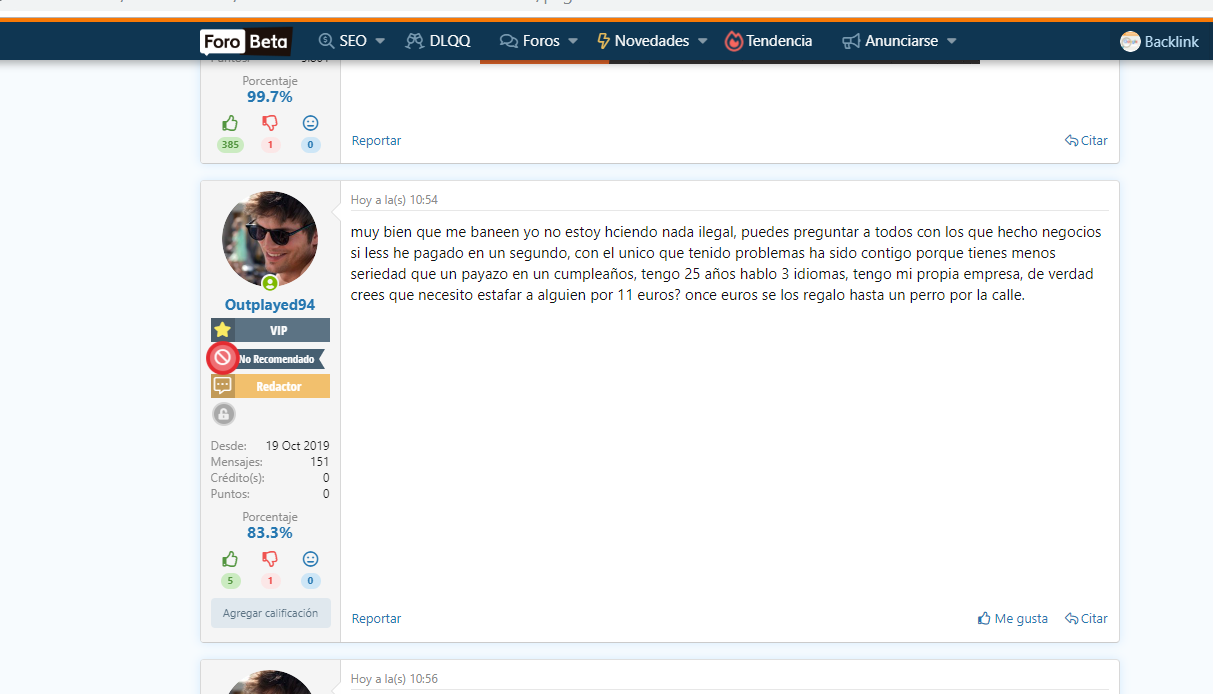Click the Foros chat bubbles icon
The width and height of the screenshot is (1213, 694).
(x=508, y=41)
